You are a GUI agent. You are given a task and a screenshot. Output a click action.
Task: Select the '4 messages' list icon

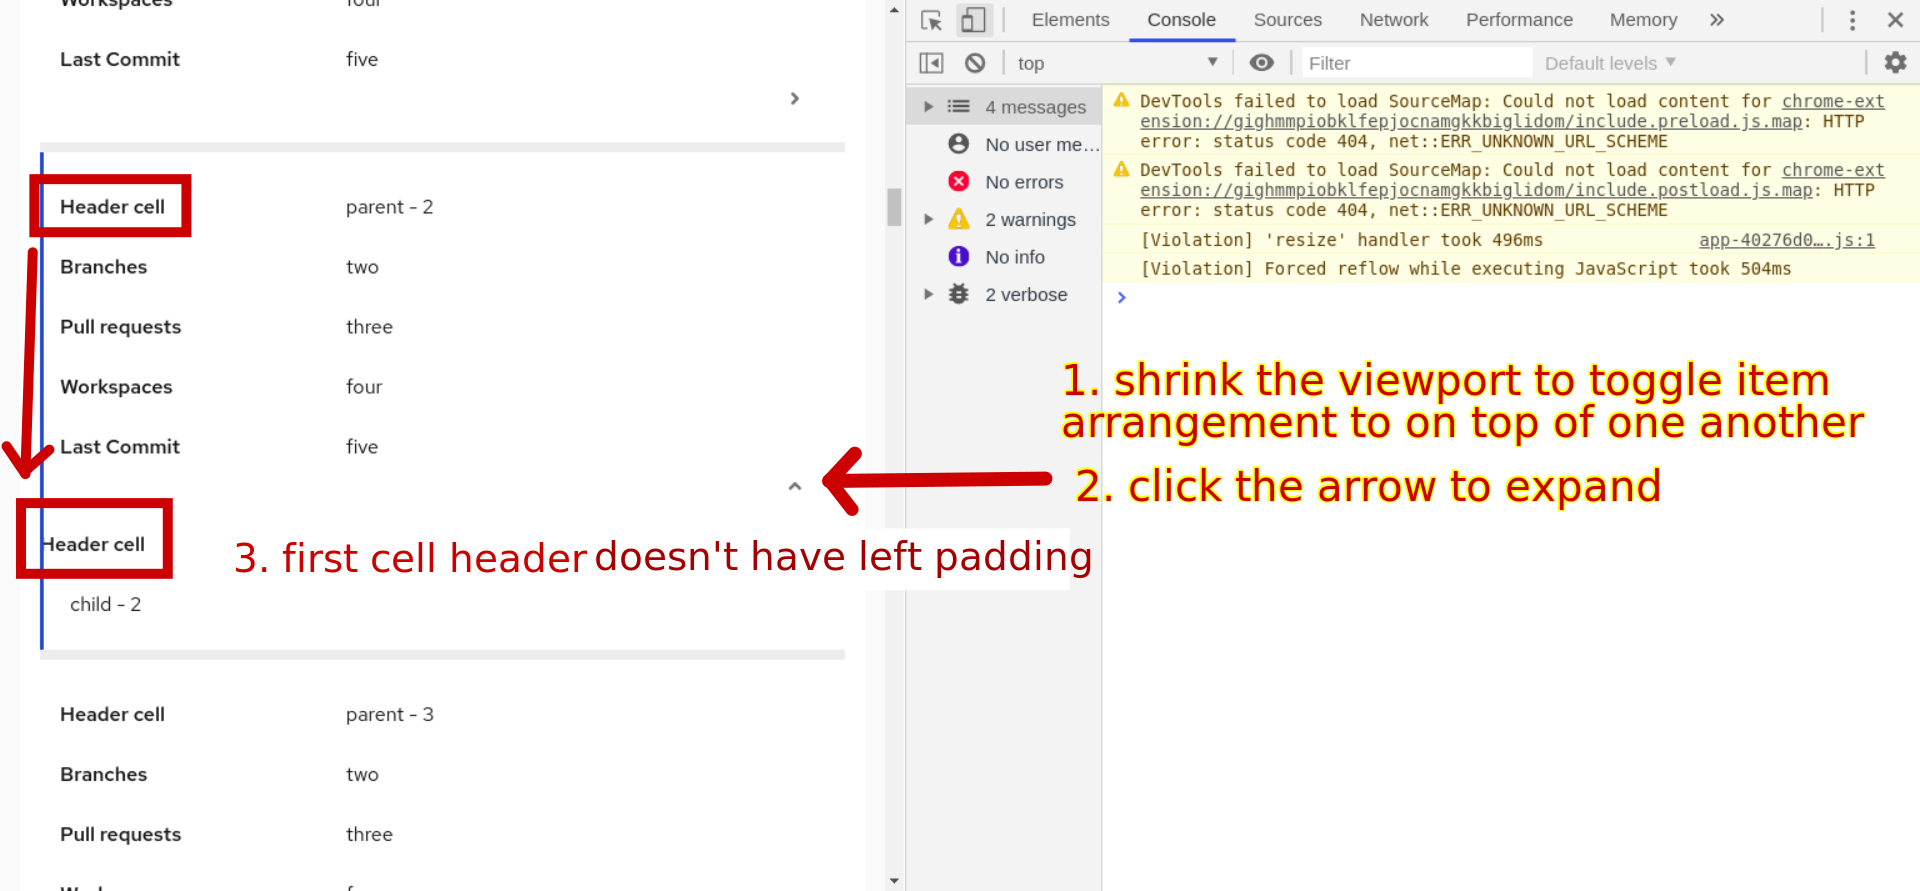click(958, 106)
